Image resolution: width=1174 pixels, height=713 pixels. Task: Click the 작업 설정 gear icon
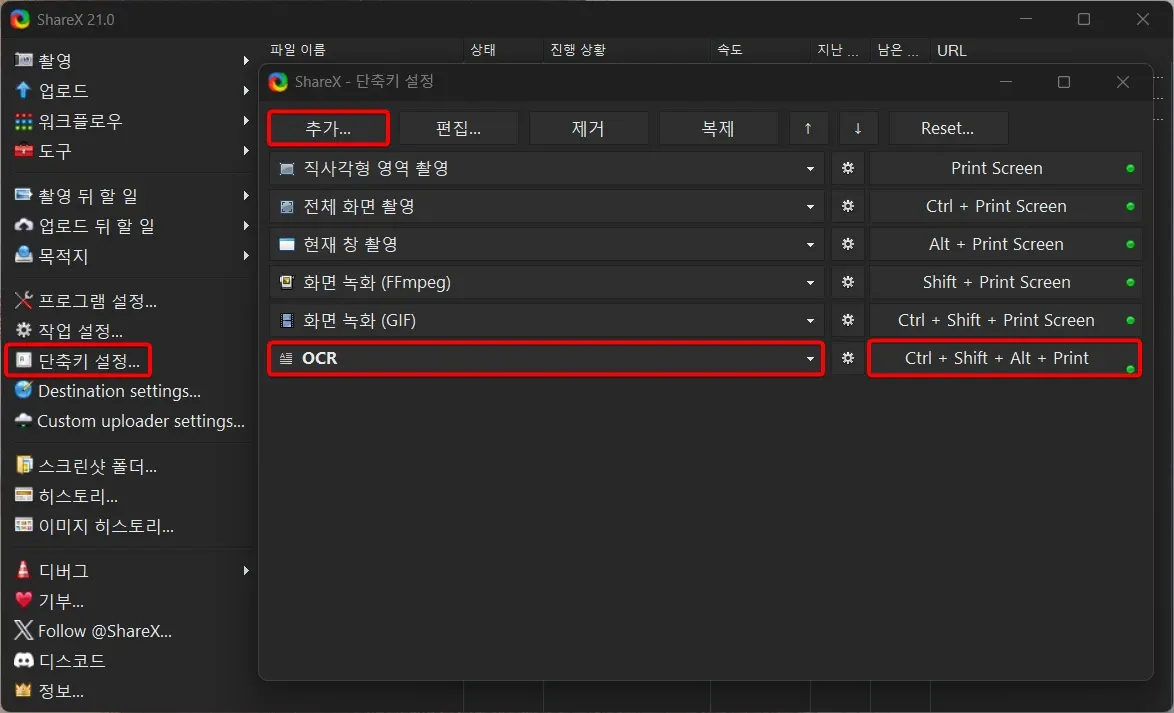24,330
